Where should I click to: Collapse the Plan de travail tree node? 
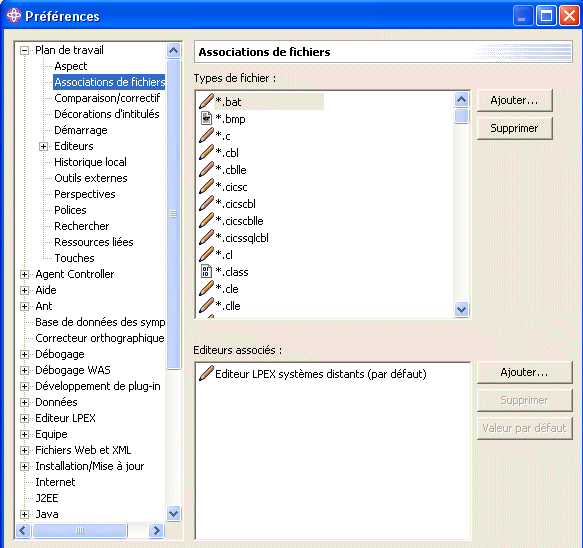pyautogui.click(x=25, y=50)
